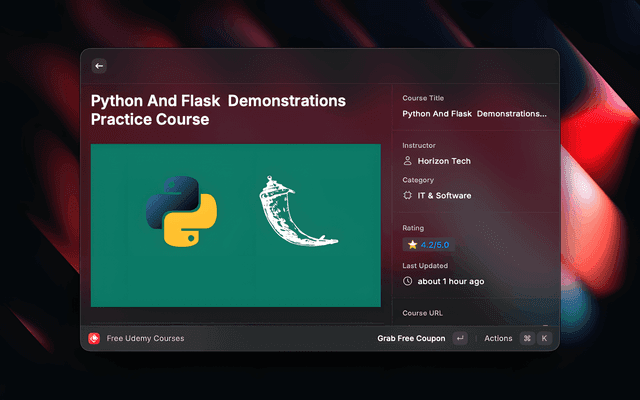Click the star icon in the rating tag
Screen dimensions: 640x400
412,244
